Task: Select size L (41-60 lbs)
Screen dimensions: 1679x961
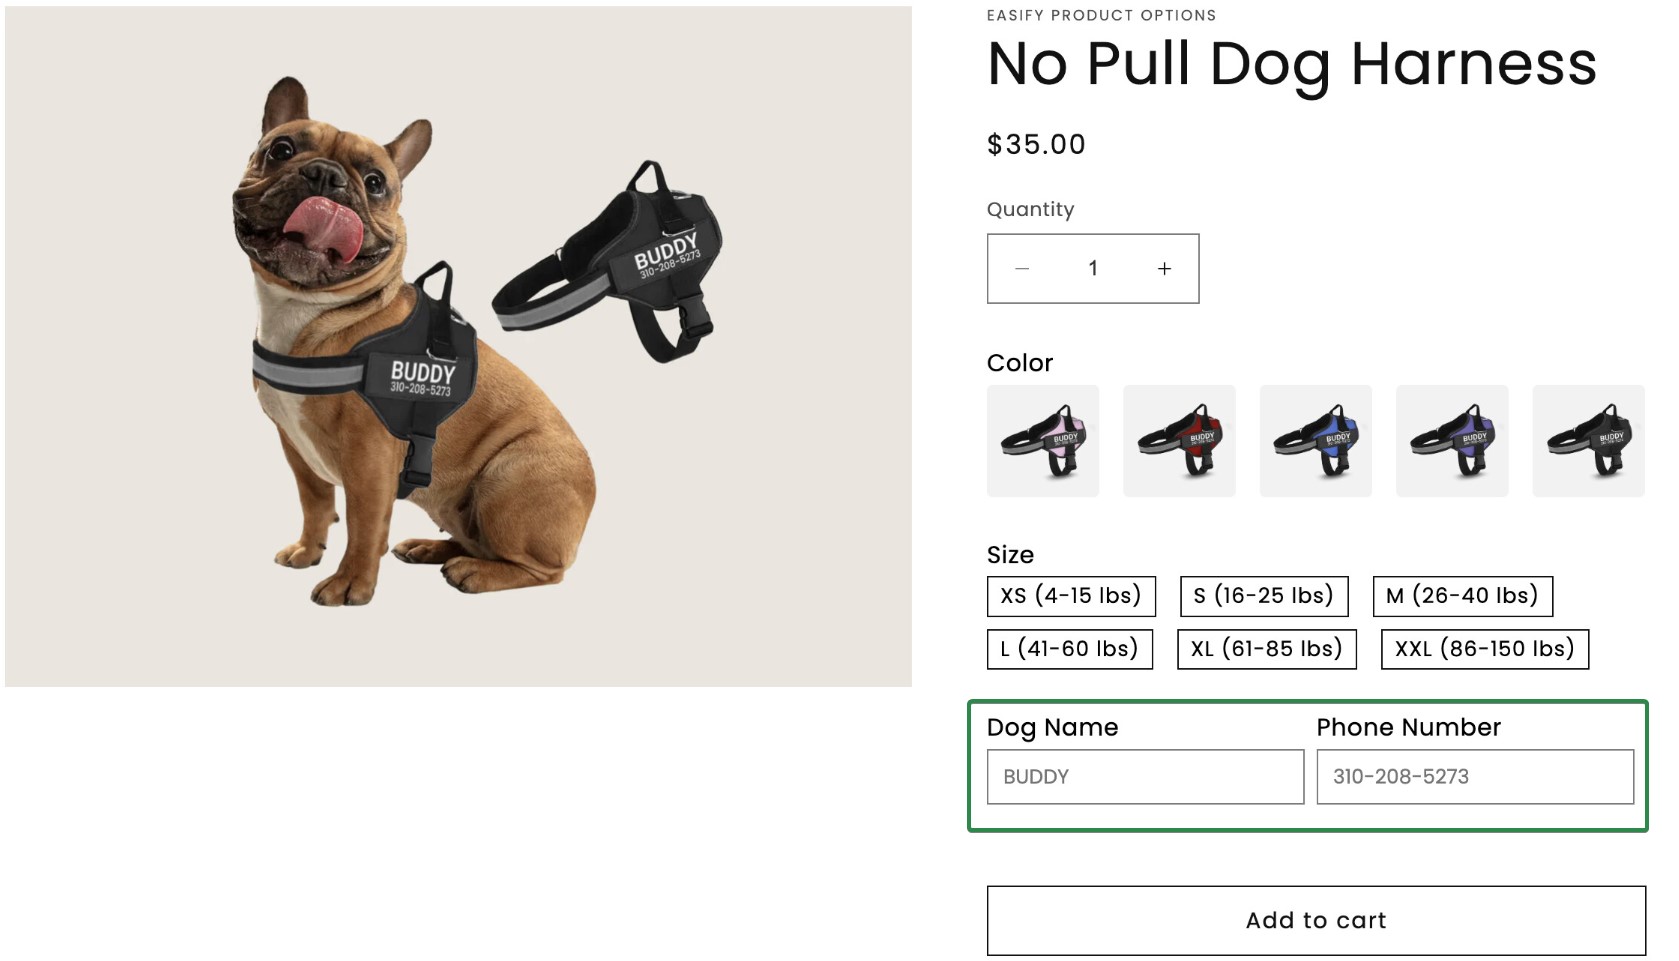Action: pos(1067,649)
